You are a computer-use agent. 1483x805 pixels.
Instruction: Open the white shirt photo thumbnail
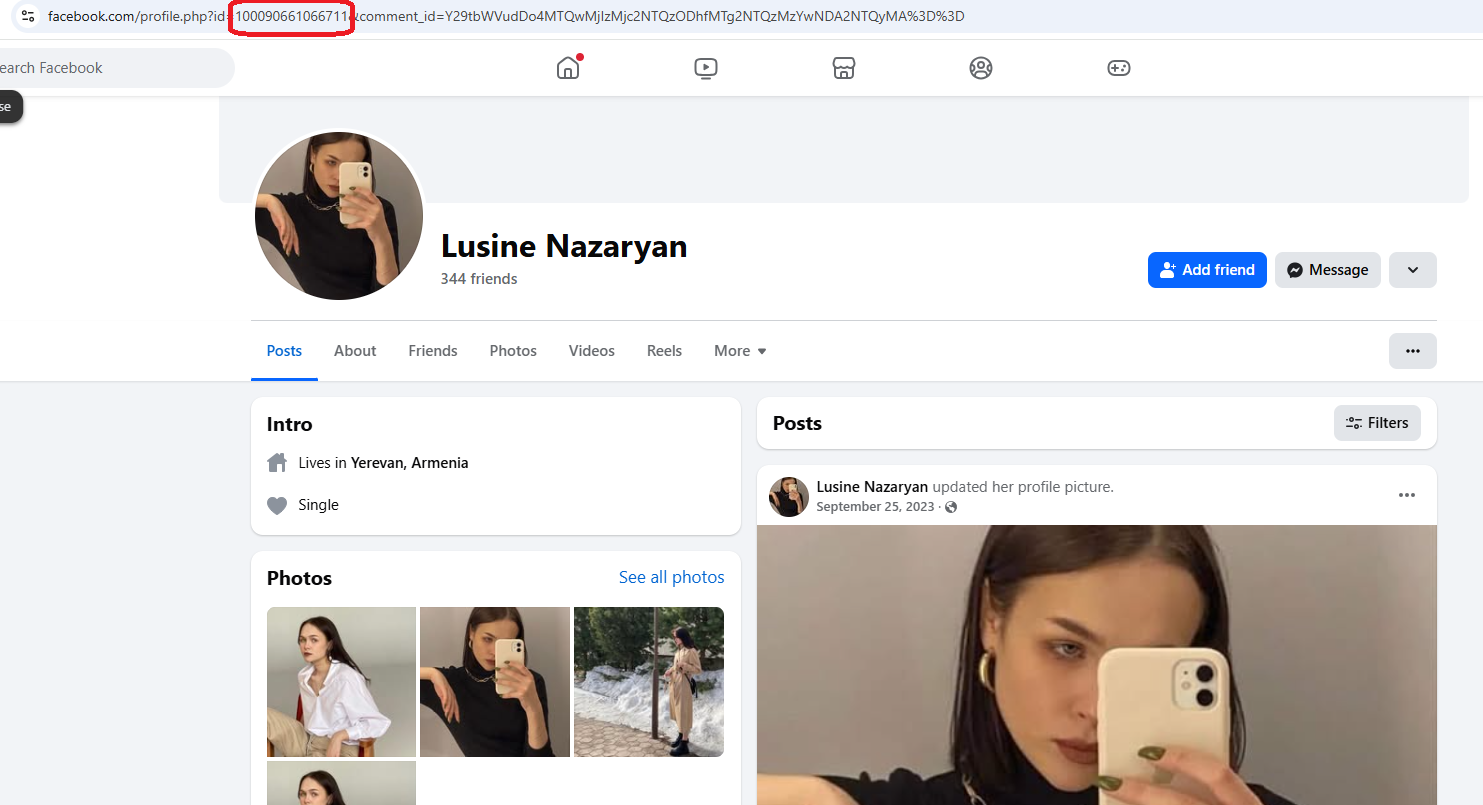click(341, 682)
